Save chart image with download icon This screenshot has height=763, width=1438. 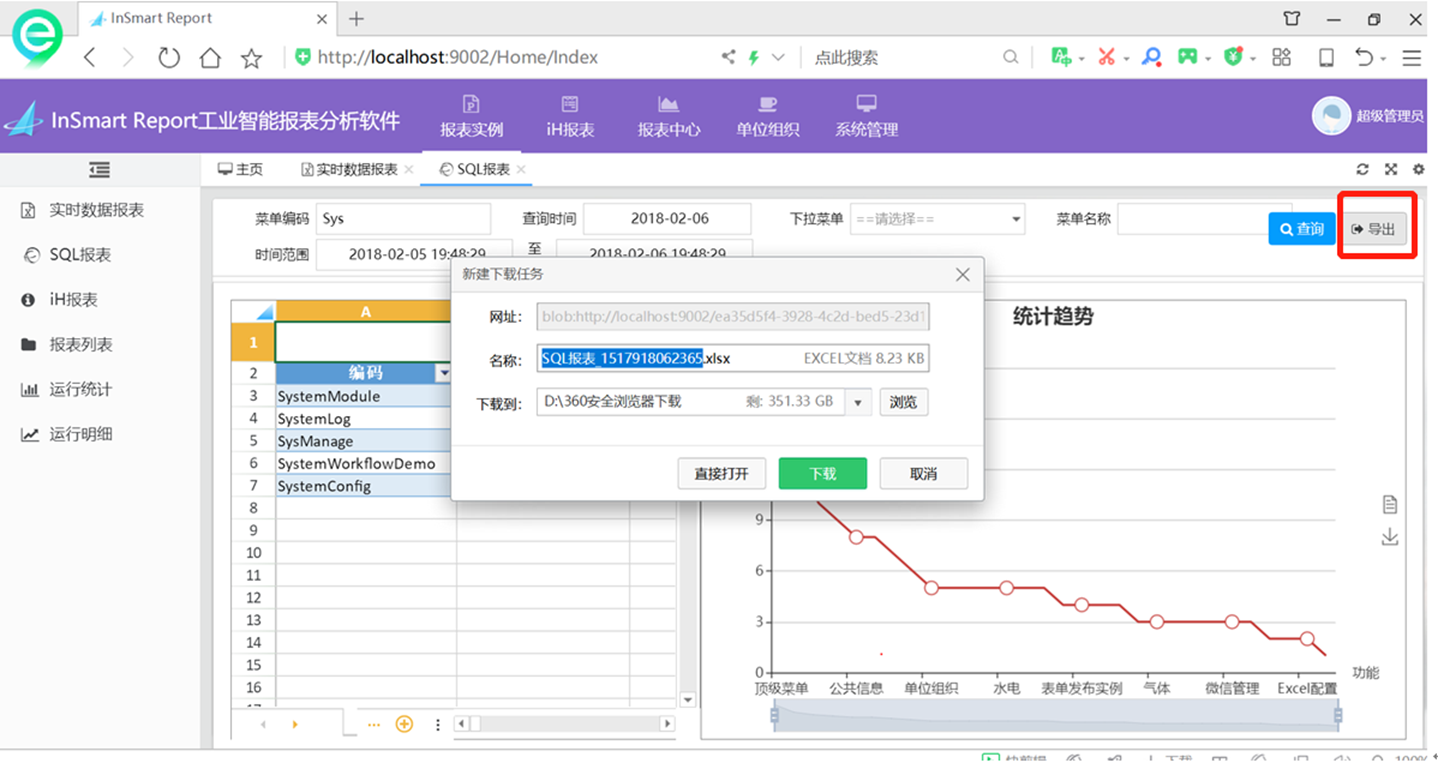click(1389, 537)
